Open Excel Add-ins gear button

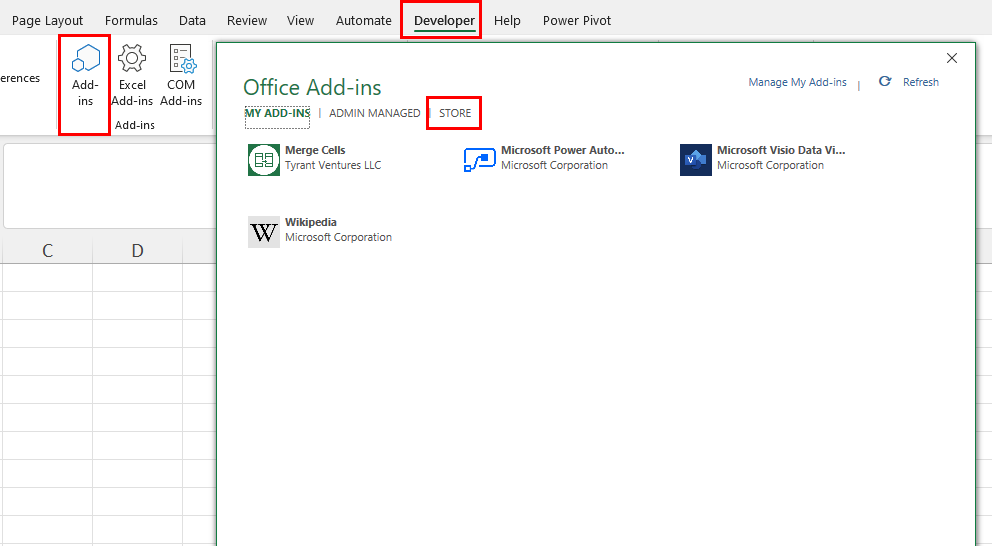[x=132, y=76]
